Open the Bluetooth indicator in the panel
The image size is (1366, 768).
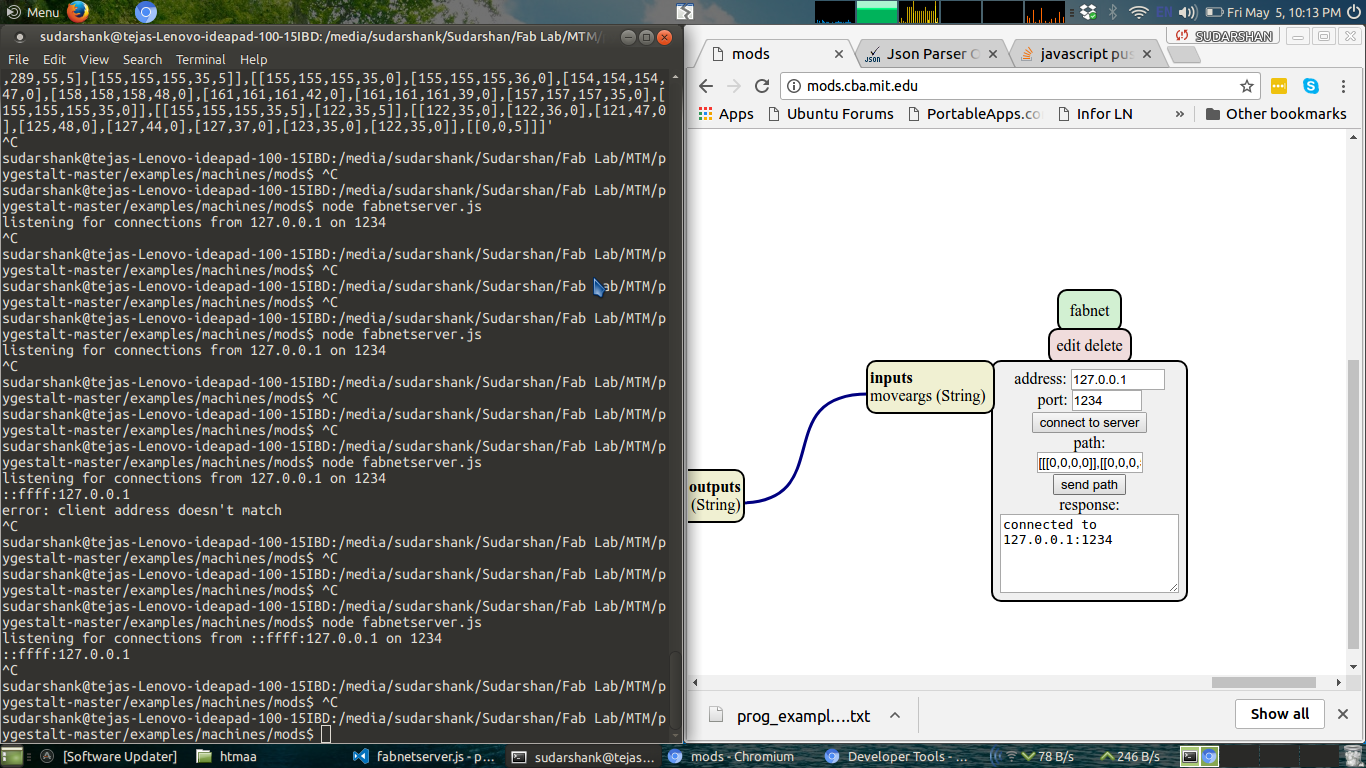click(x=1112, y=12)
